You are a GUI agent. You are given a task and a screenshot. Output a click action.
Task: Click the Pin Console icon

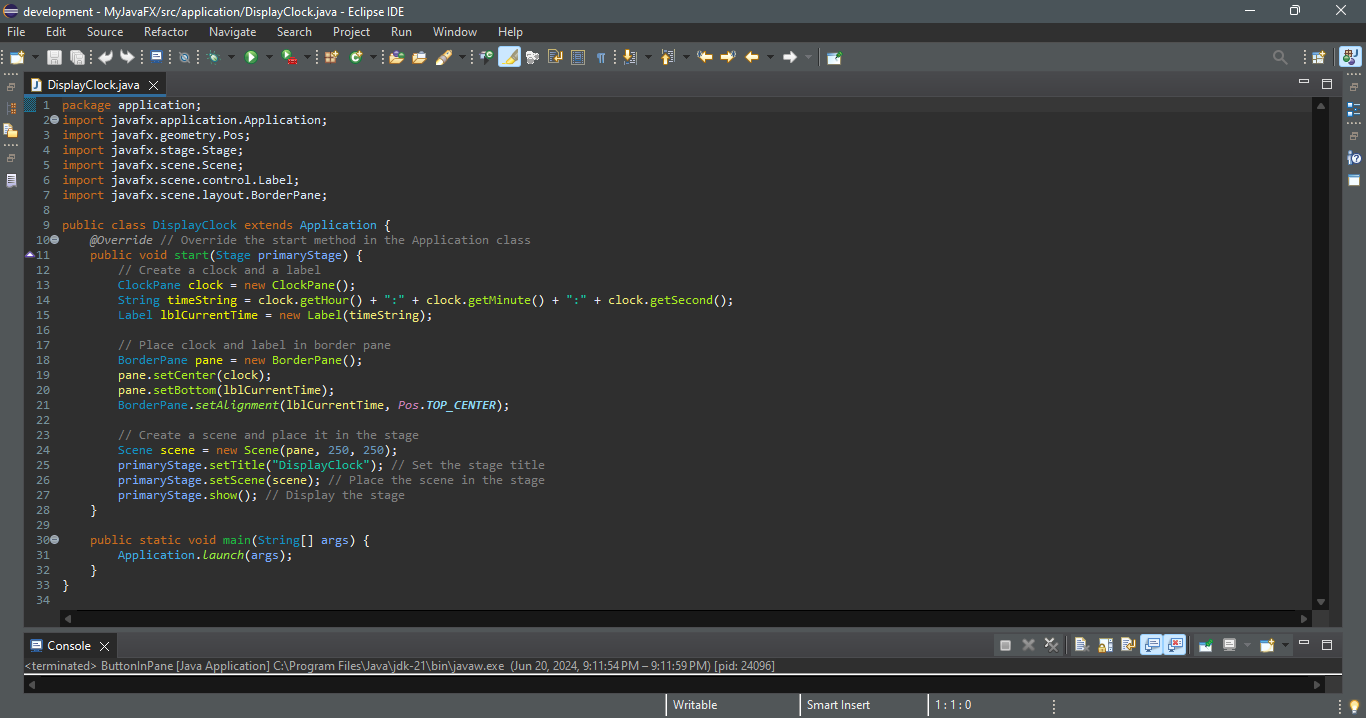(x=1206, y=645)
